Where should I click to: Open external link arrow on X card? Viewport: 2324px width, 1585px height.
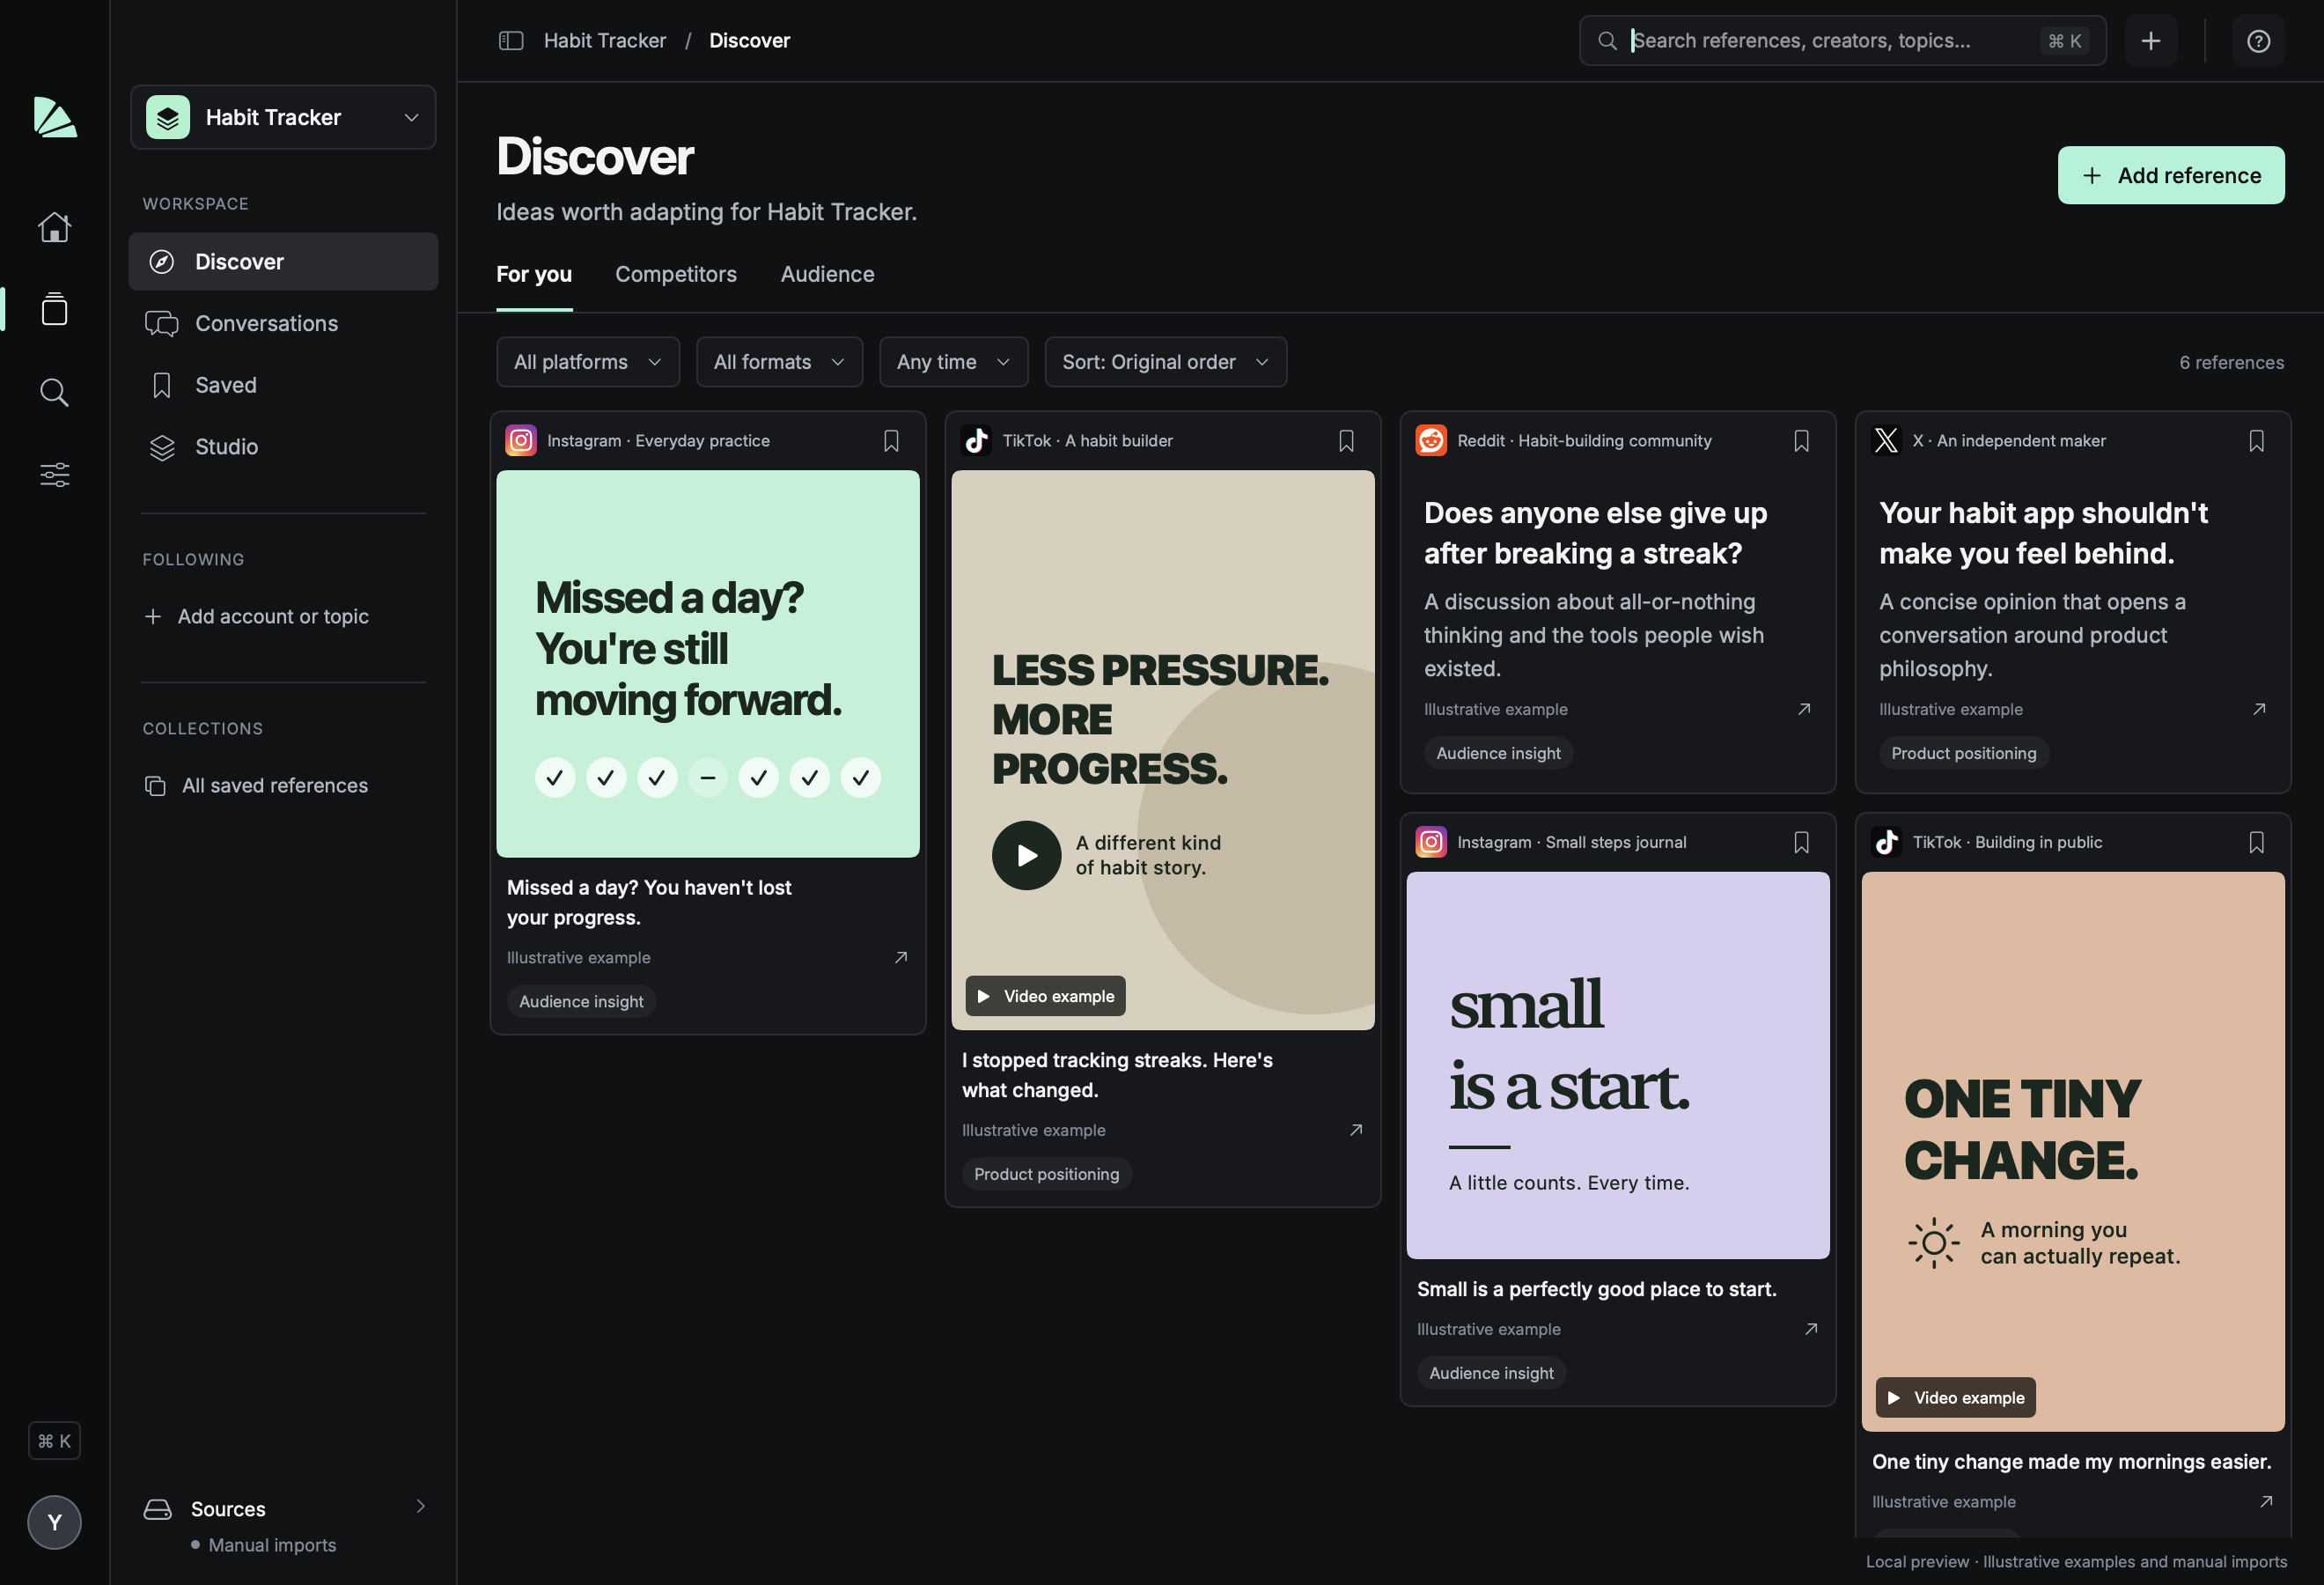point(2259,709)
